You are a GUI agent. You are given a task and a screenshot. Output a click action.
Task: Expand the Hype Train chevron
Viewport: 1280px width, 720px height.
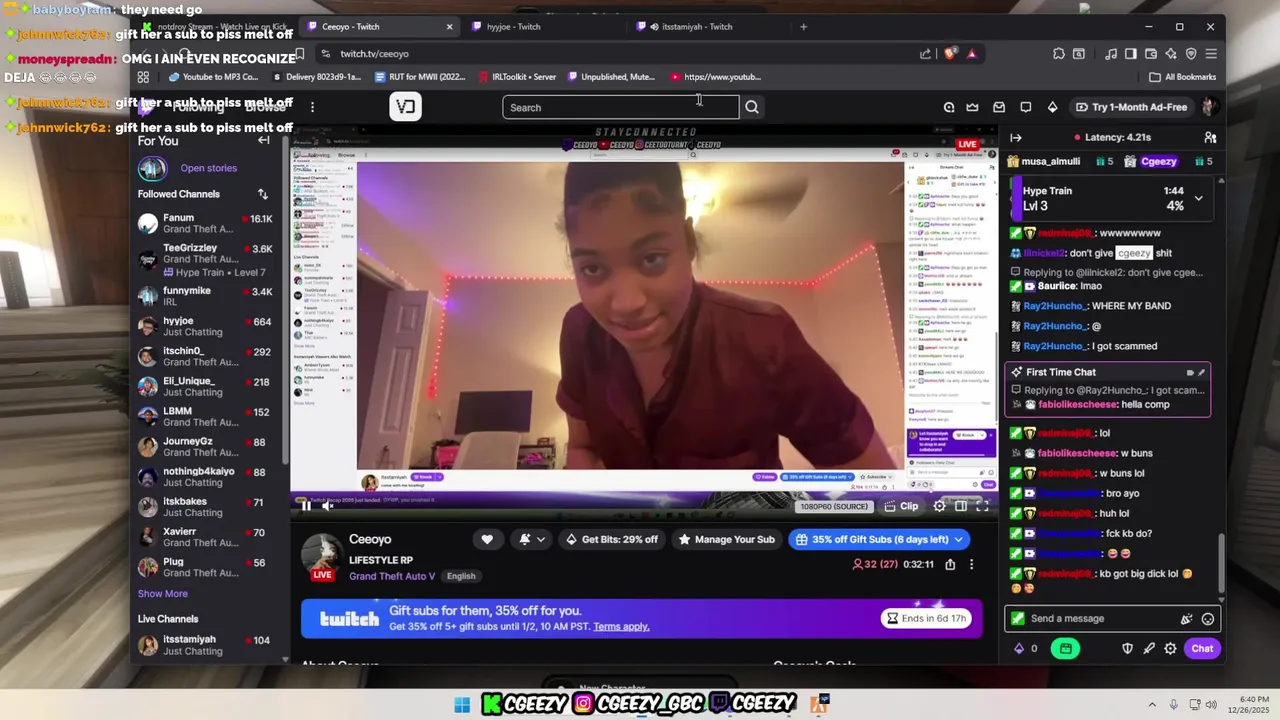tap(1198, 198)
